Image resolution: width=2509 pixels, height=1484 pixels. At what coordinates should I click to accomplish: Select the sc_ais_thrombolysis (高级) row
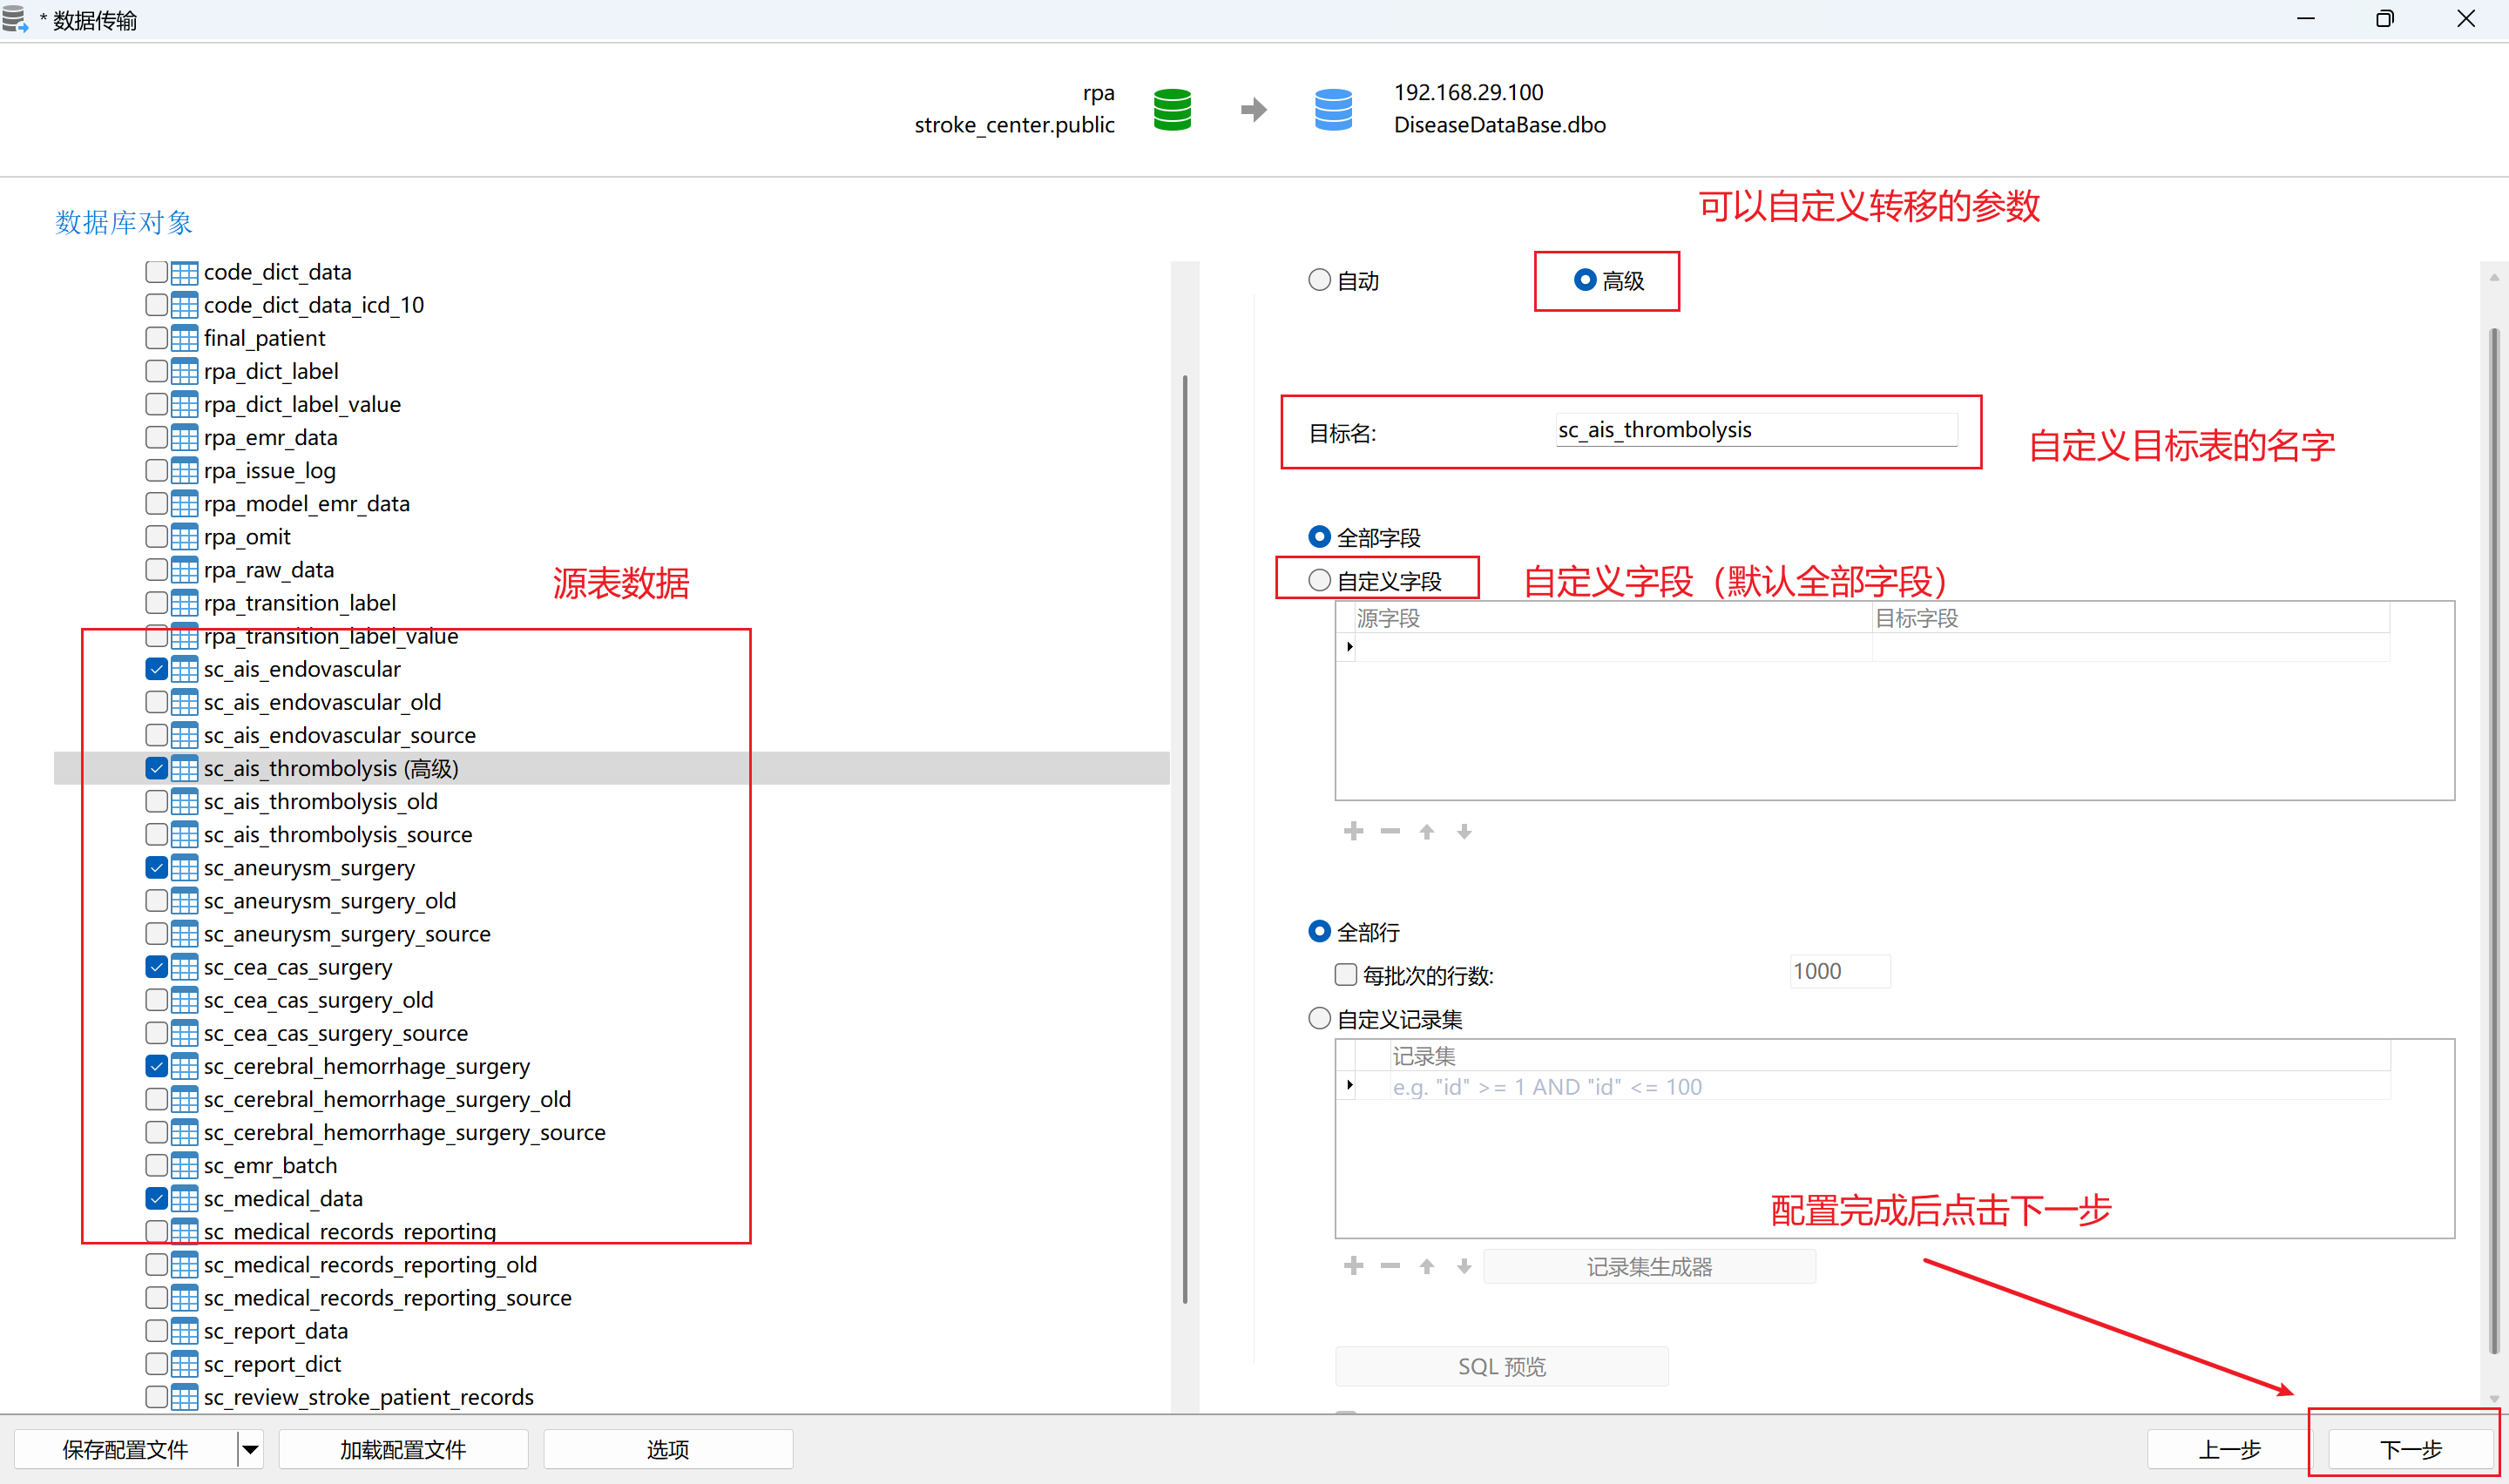pyautogui.click(x=612, y=768)
